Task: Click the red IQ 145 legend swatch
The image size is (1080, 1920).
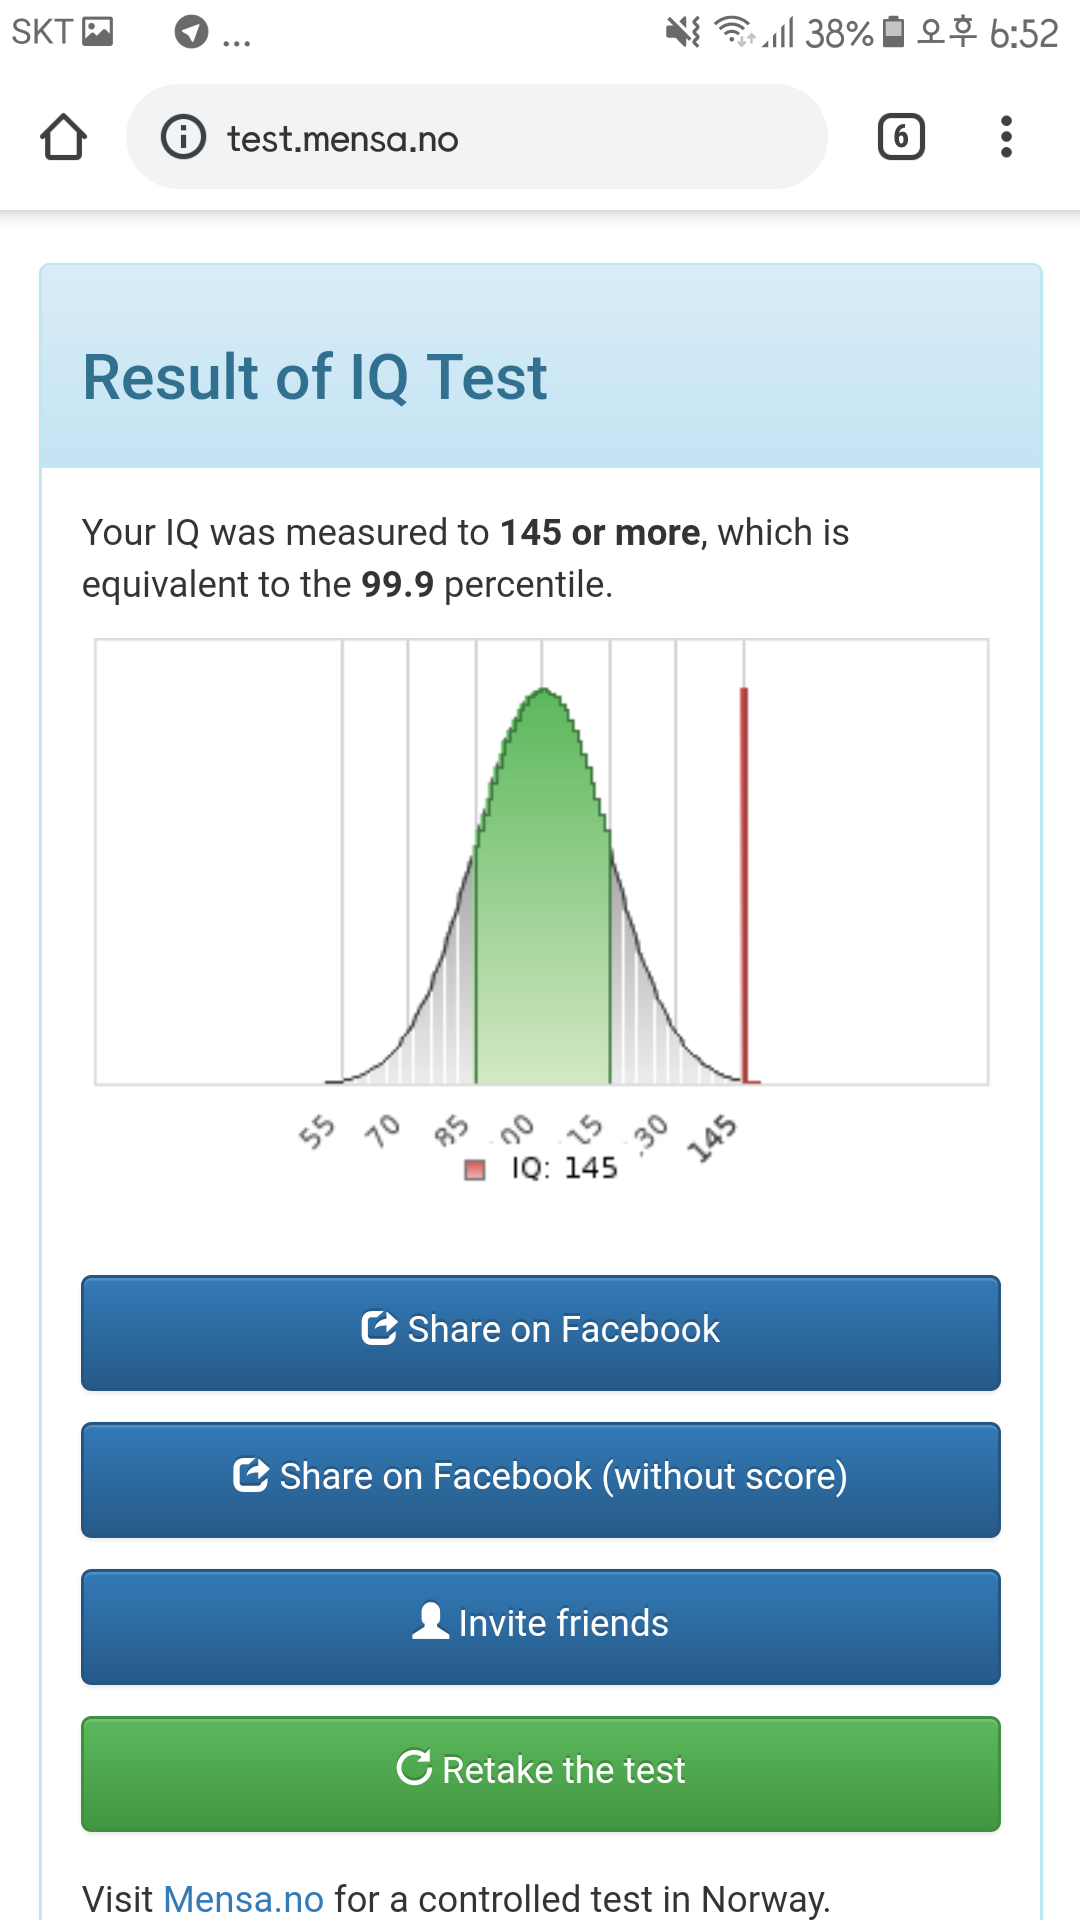Action: tap(475, 1169)
